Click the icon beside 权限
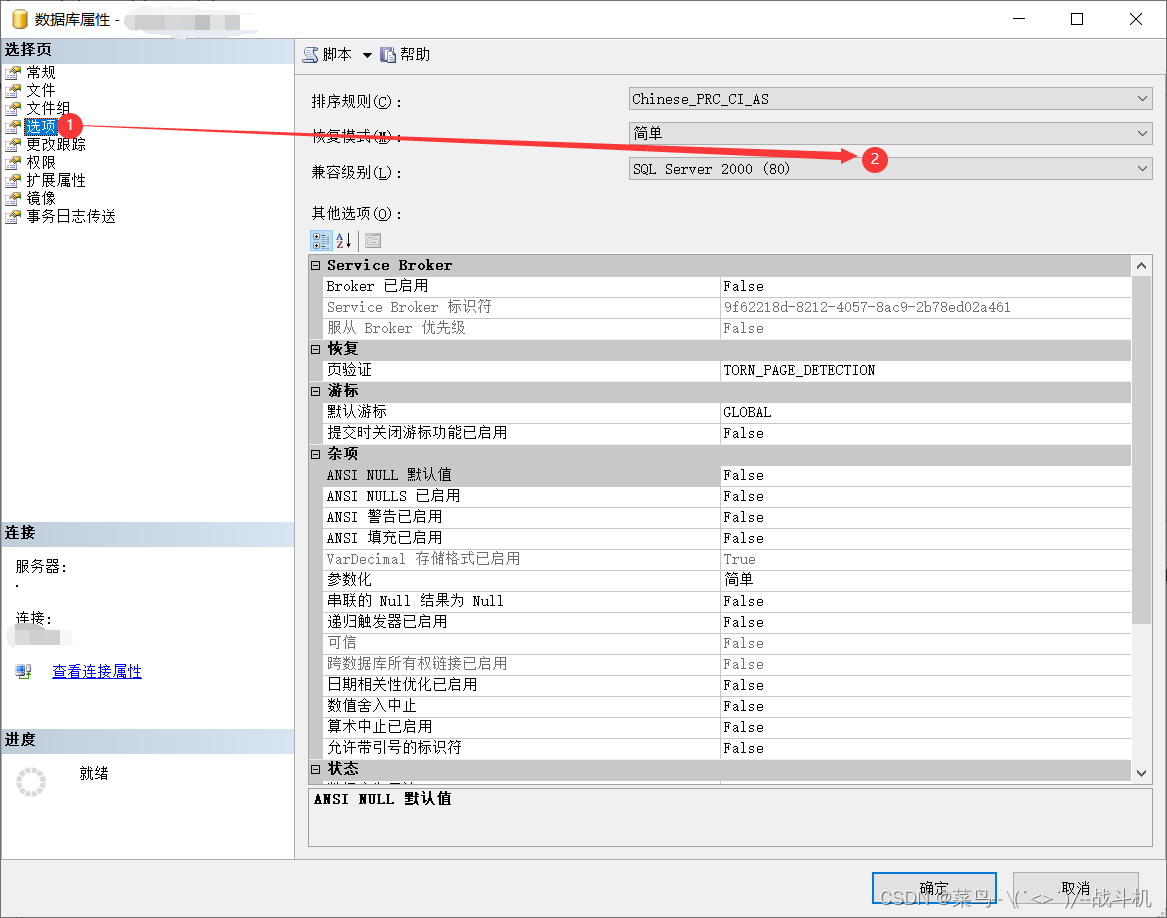 coord(13,162)
